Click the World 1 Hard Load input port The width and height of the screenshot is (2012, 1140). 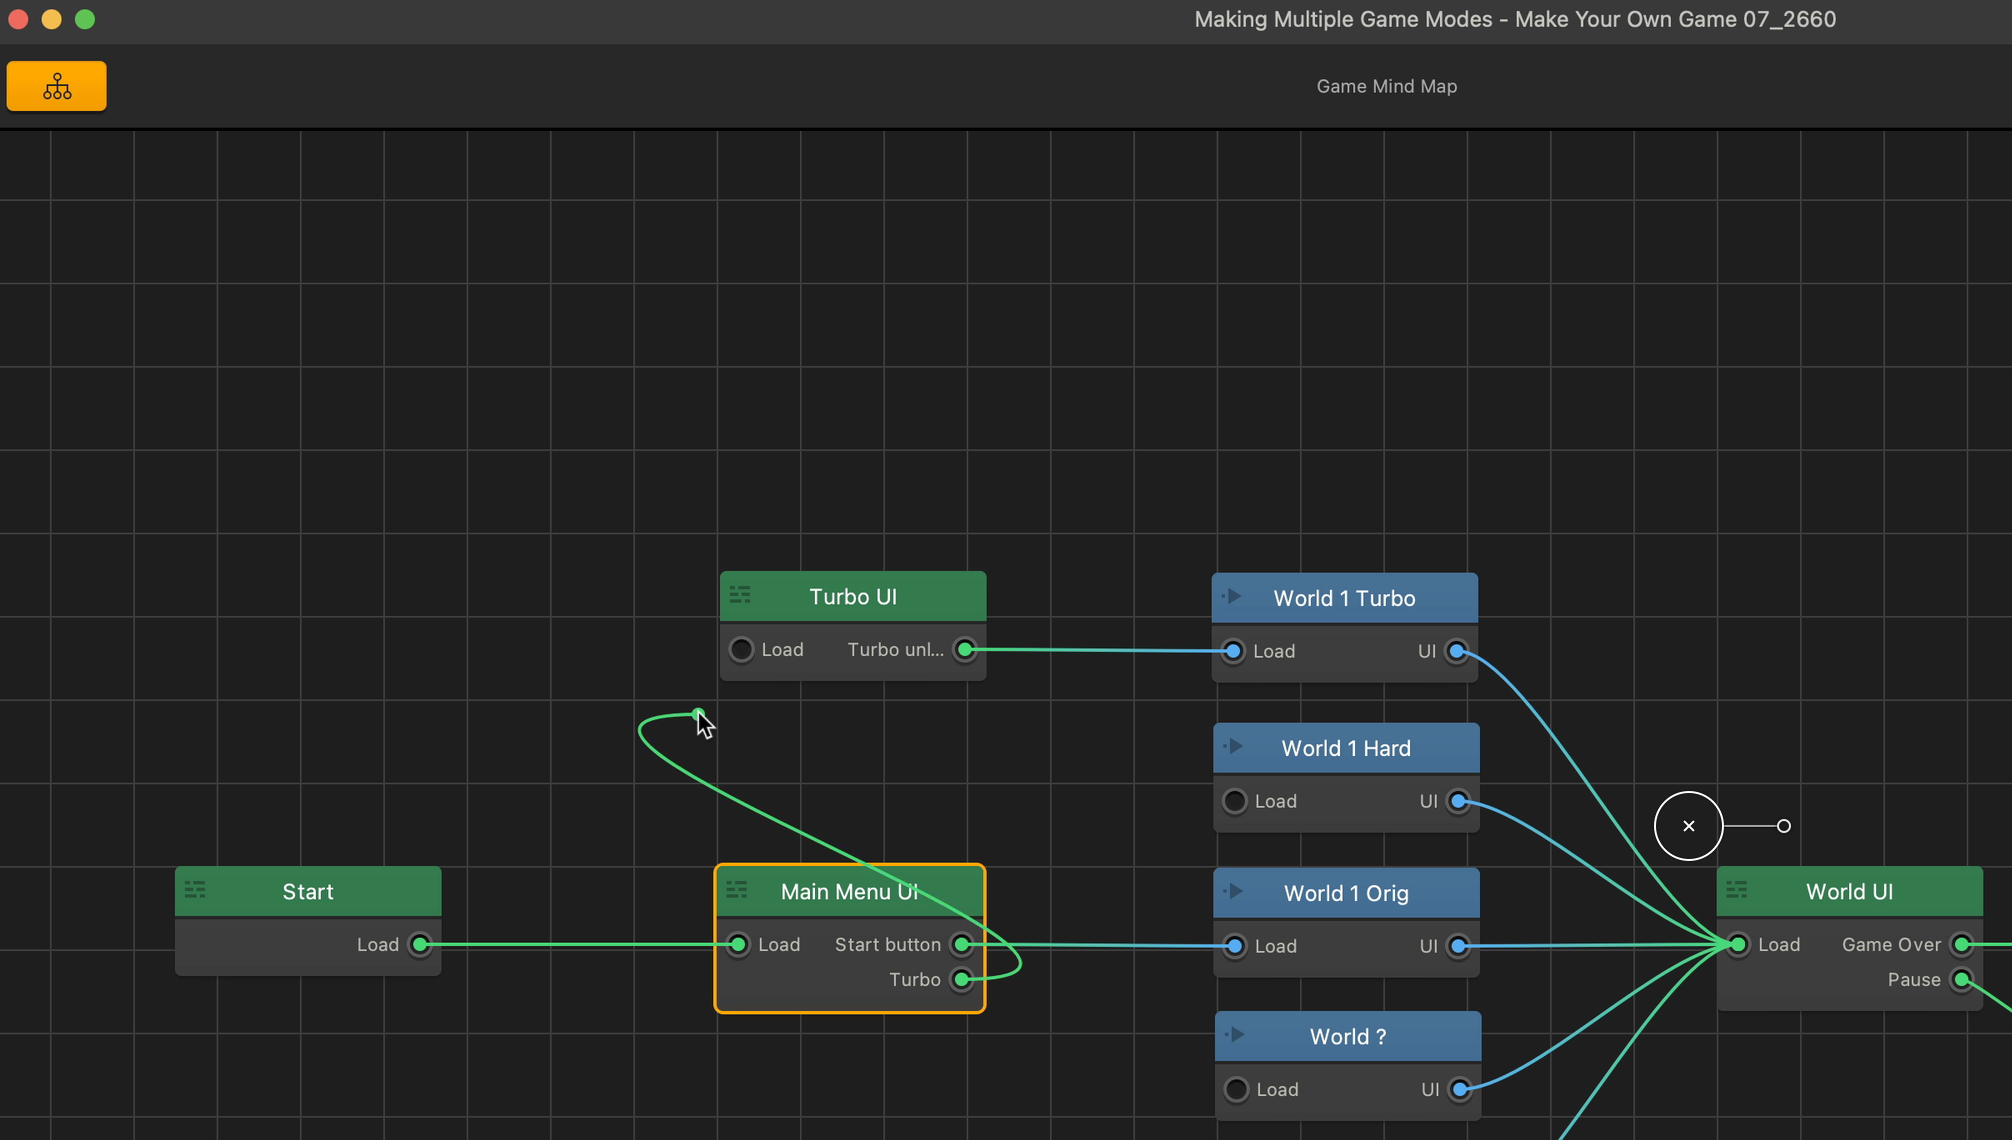point(1235,801)
